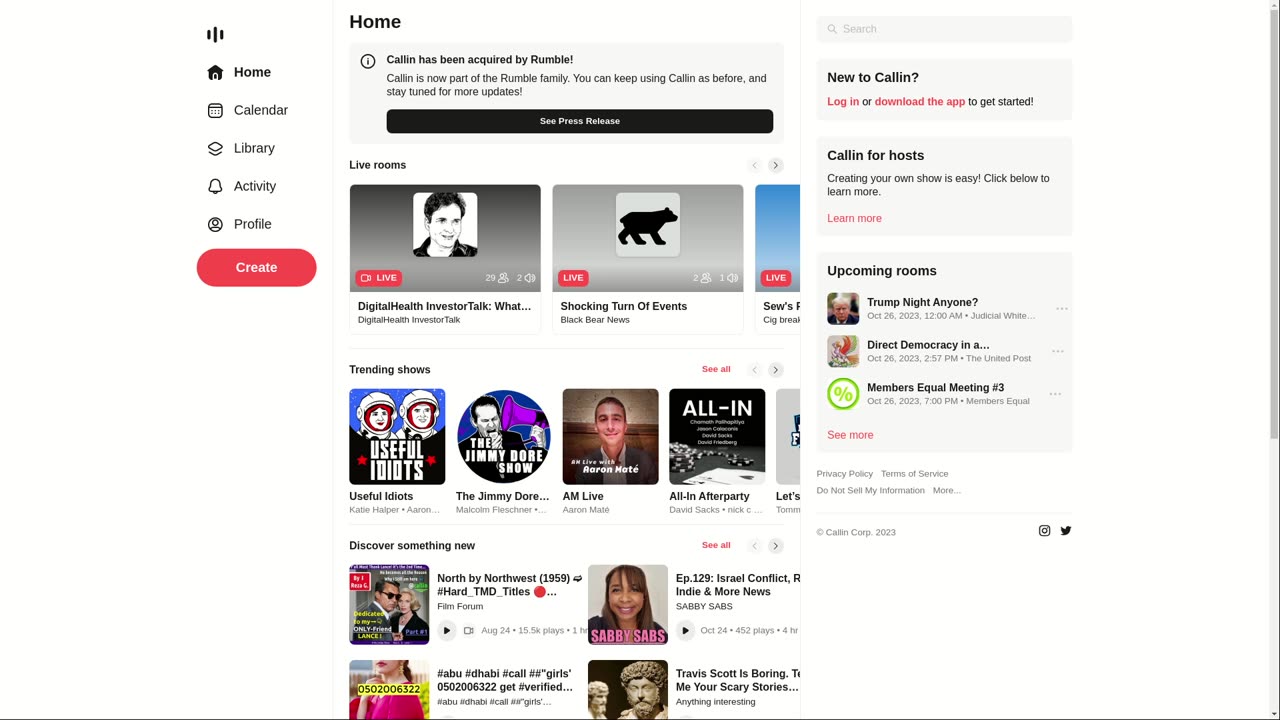Open abu dhabi call episode thumbnail
The image size is (1280, 720).
pos(389,690)
